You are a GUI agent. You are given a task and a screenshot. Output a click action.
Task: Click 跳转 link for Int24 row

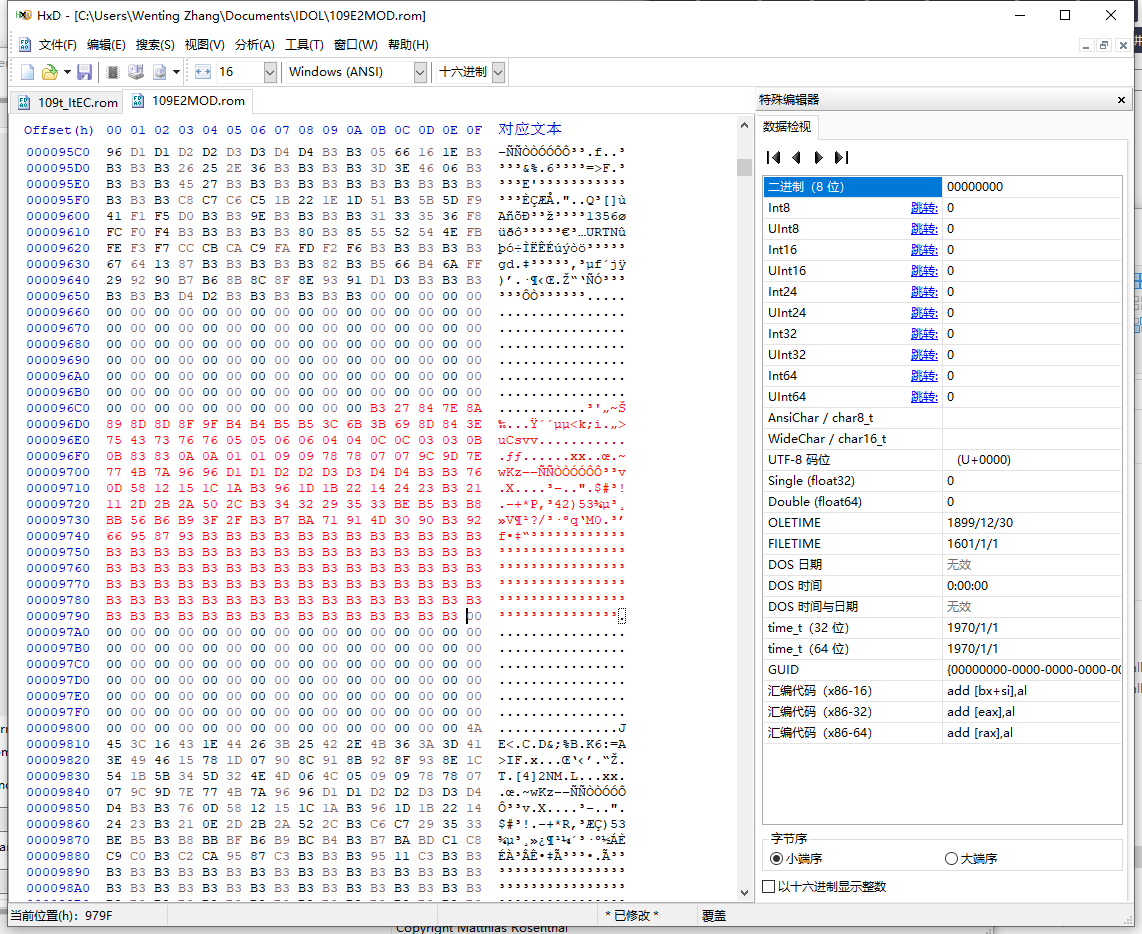924,292
